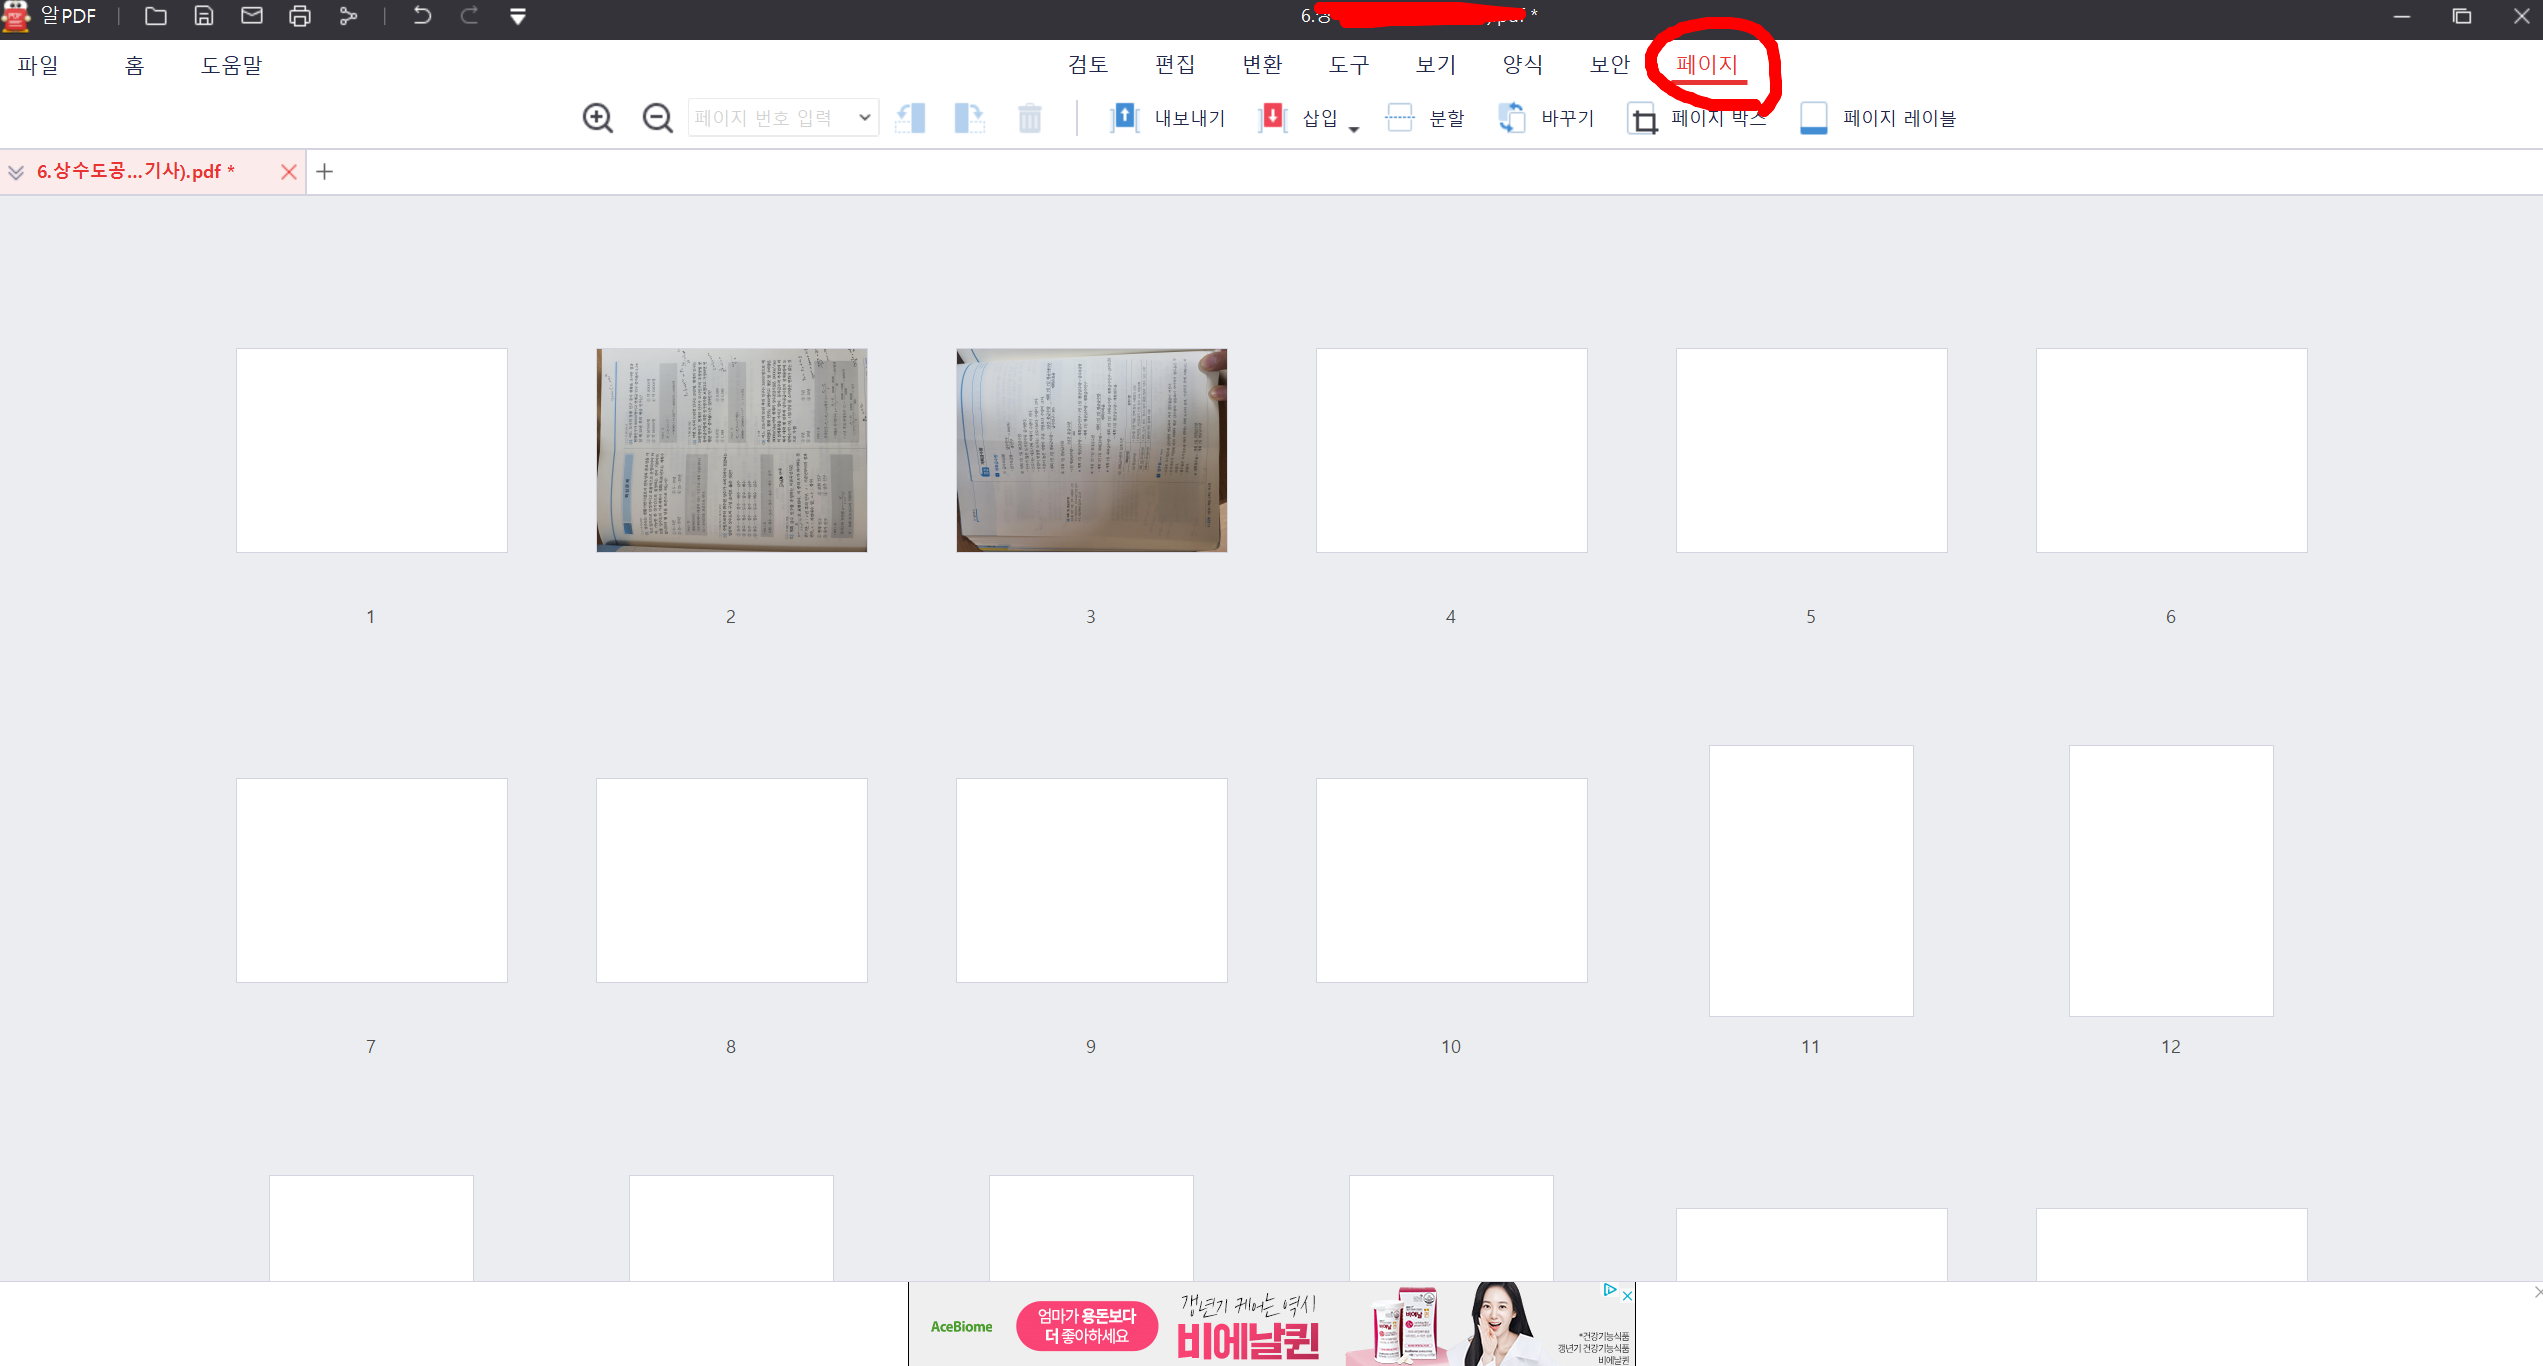2543x1366 pixels.
Task: Select the 페이지 tab
Action: pos(1708,65)
